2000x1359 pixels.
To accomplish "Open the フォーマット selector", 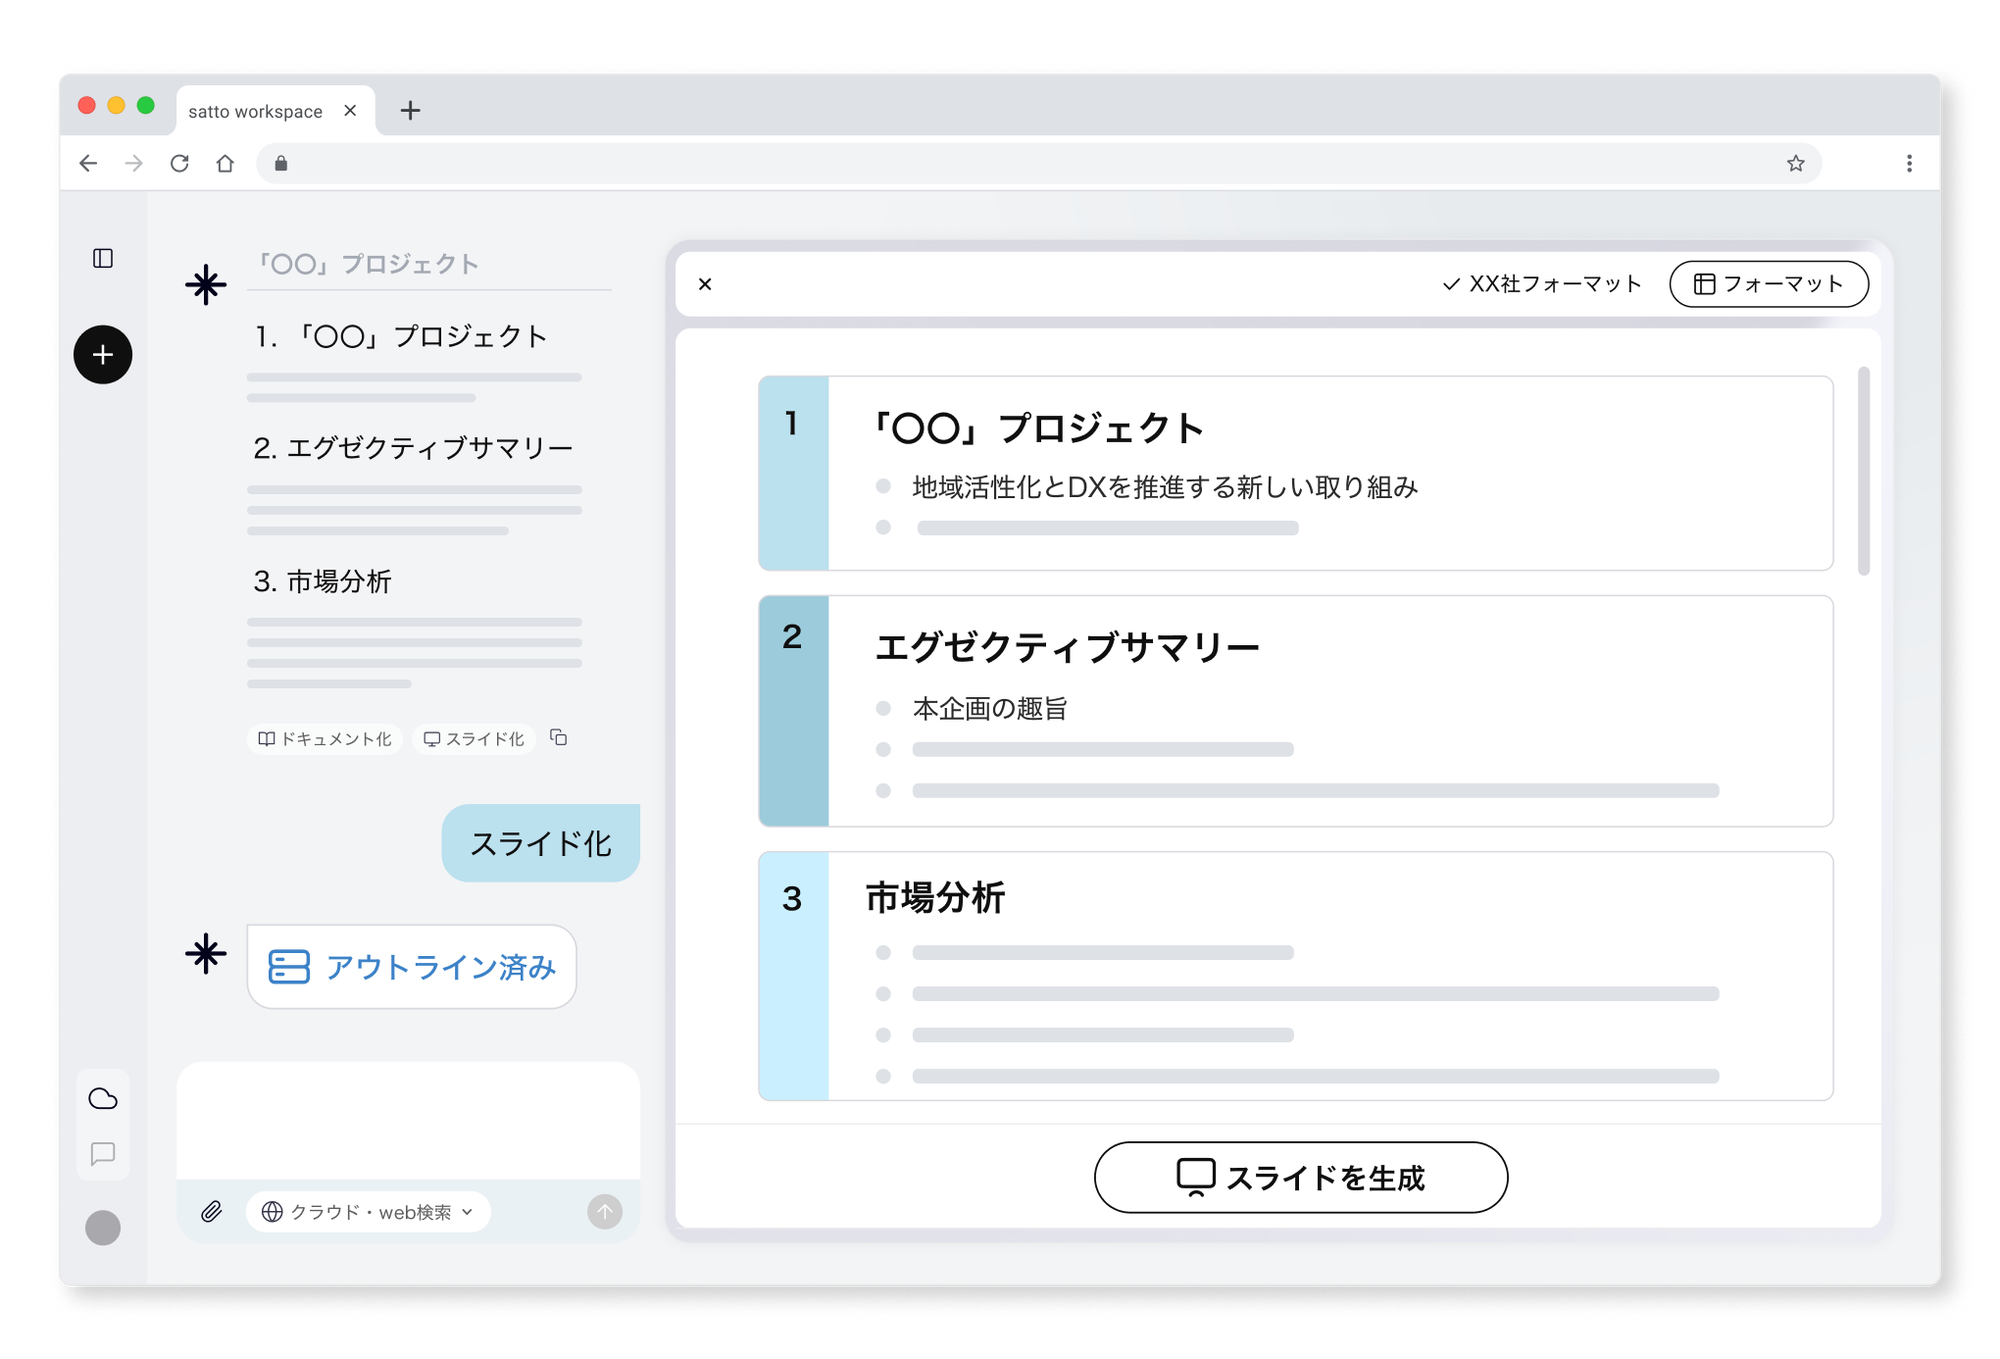I will tap(1769, 283).
